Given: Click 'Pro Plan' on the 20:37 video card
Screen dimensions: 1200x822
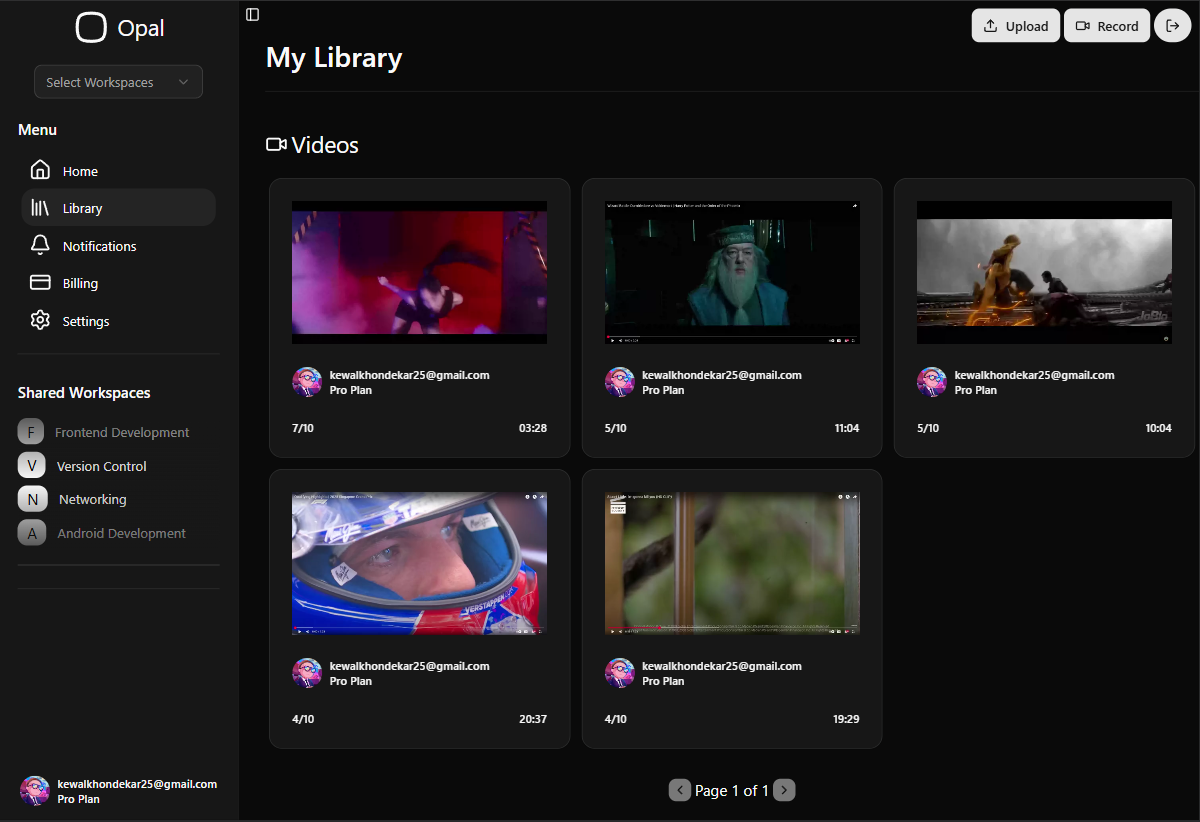Looking at the screenshot, I should tap(351, 681).
